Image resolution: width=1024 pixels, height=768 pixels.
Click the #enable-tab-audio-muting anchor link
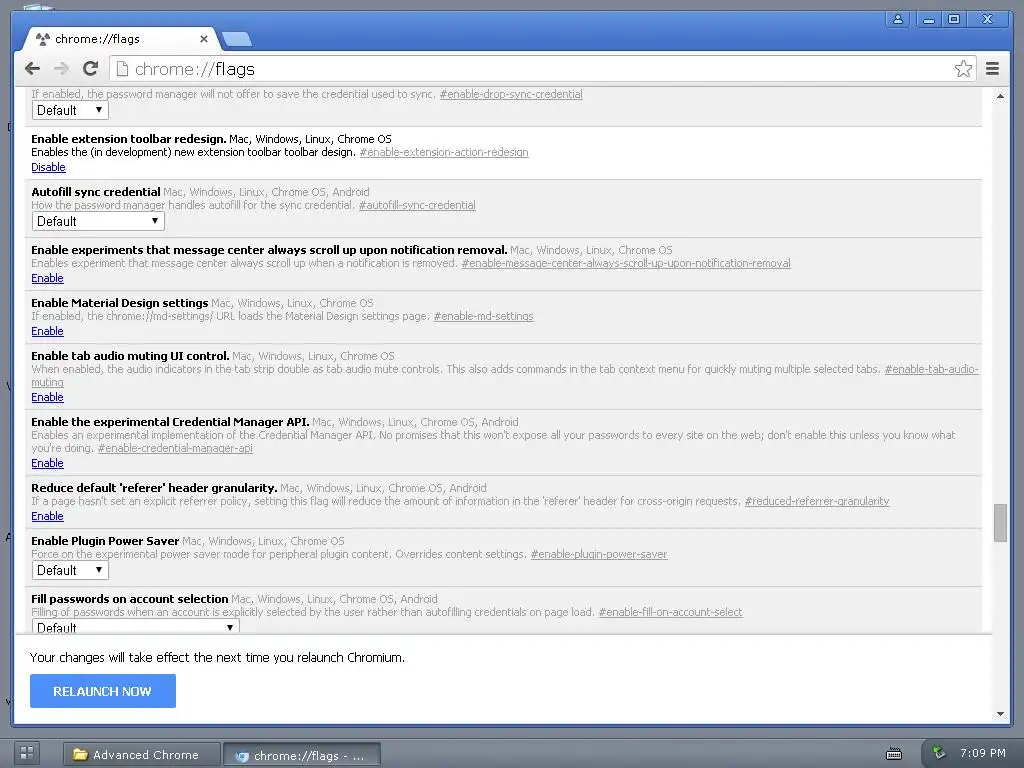[931, 369]
